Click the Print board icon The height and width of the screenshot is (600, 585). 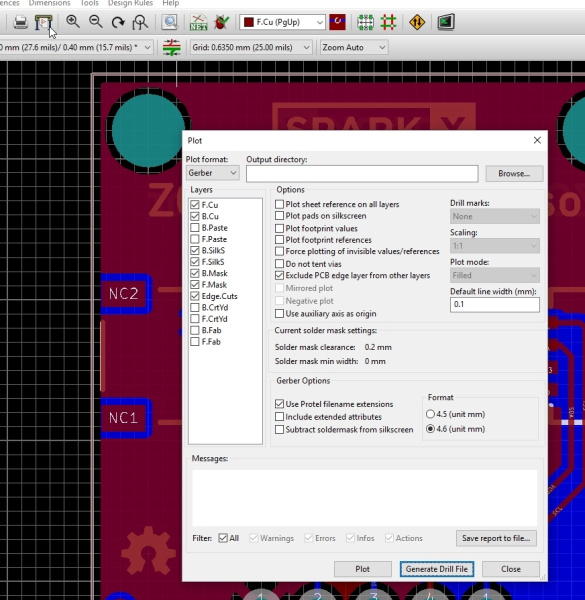[x=20, y=22]
